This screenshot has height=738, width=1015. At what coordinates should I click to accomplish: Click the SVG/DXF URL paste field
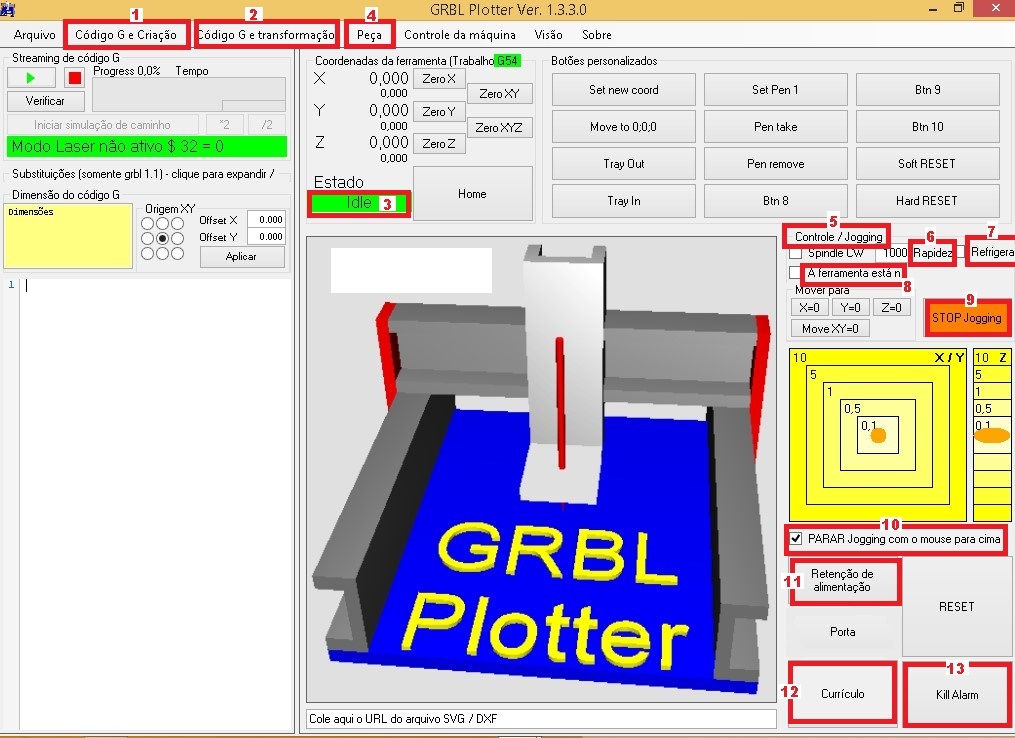click(x=541, y=719)
